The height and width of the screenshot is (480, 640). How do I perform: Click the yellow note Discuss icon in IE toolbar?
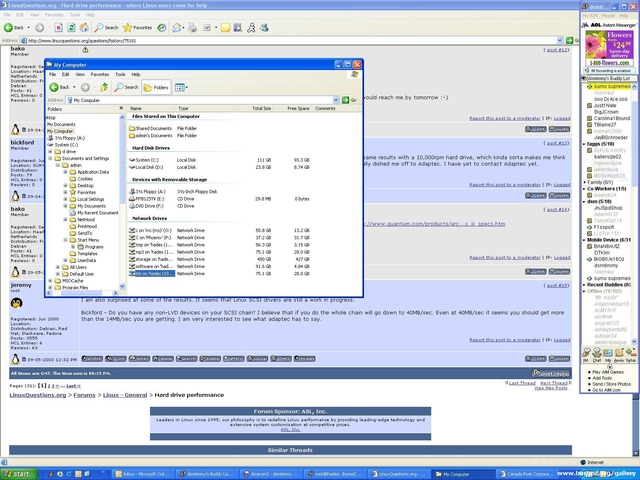tap(225, 28)
